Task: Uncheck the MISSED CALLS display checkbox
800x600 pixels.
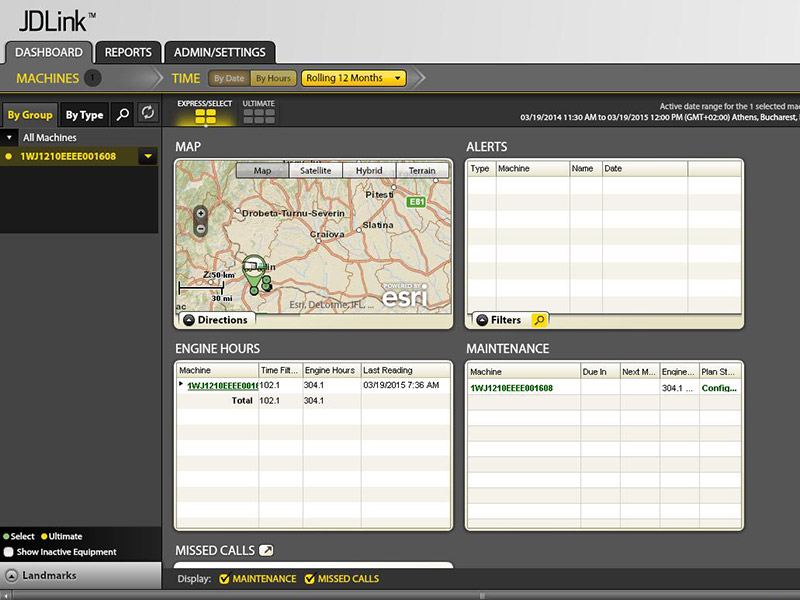Action: click(x=309, y=579)
